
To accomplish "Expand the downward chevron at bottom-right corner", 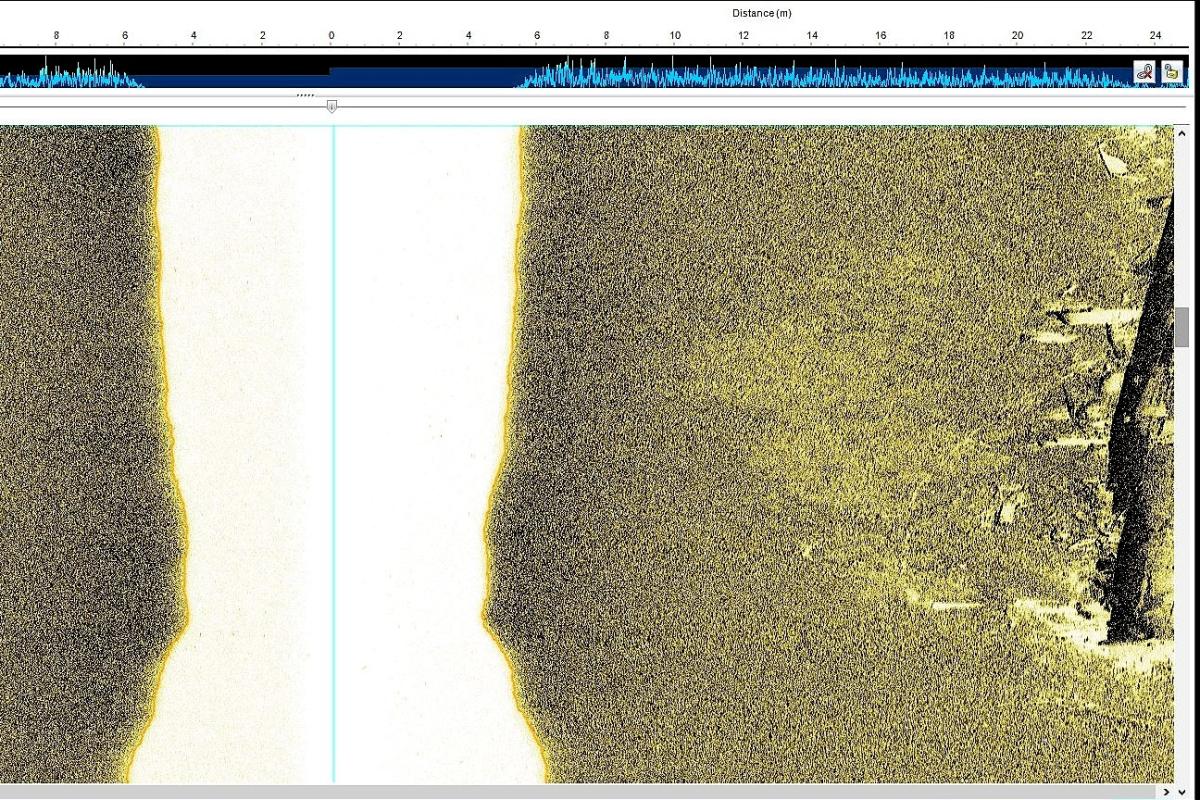I will coord(1182,792).
